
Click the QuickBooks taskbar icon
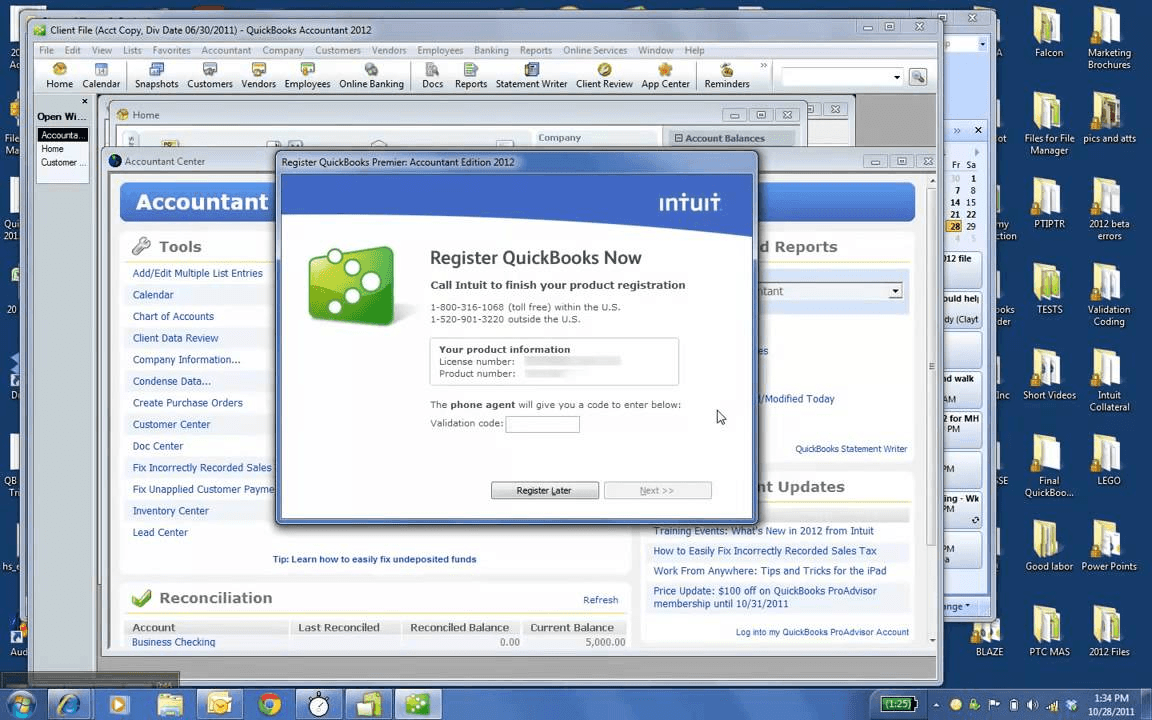[418, 705]
